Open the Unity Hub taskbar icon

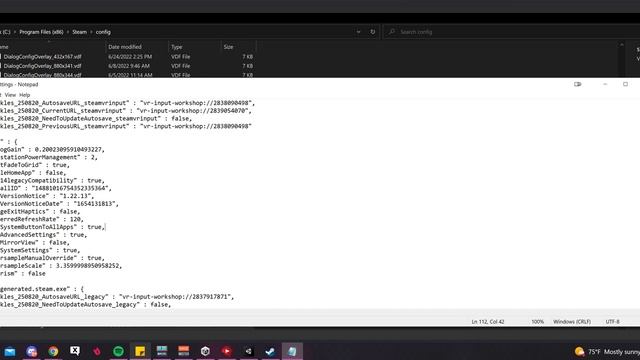pos(205,351)
